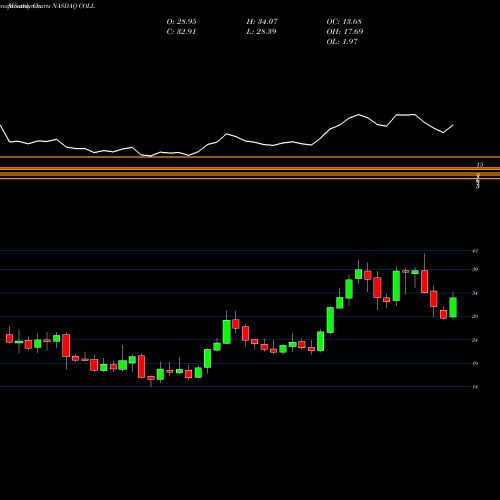The width and height of the screenshot is (500, 500).
Task: Click the 15 label beside the orange bands
Action: click(x=480, y=165)
